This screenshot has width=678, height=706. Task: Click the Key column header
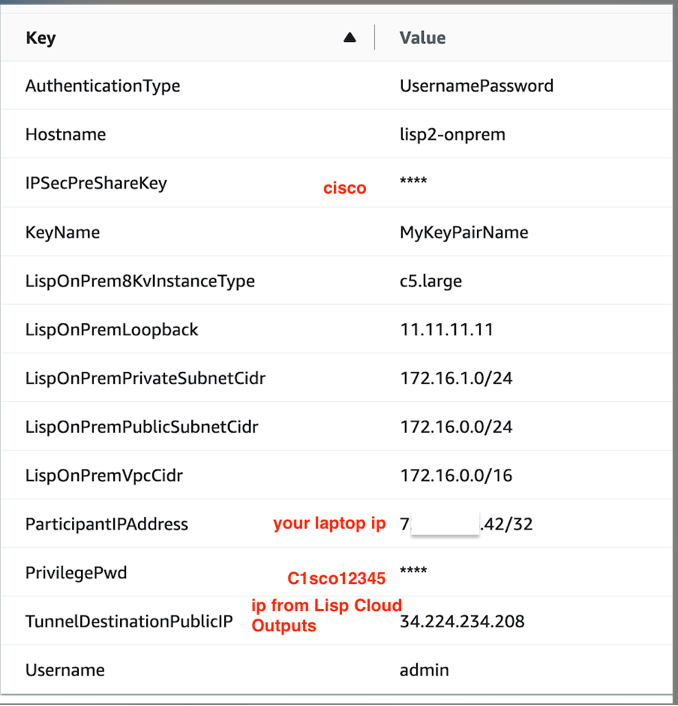(41, 38)
